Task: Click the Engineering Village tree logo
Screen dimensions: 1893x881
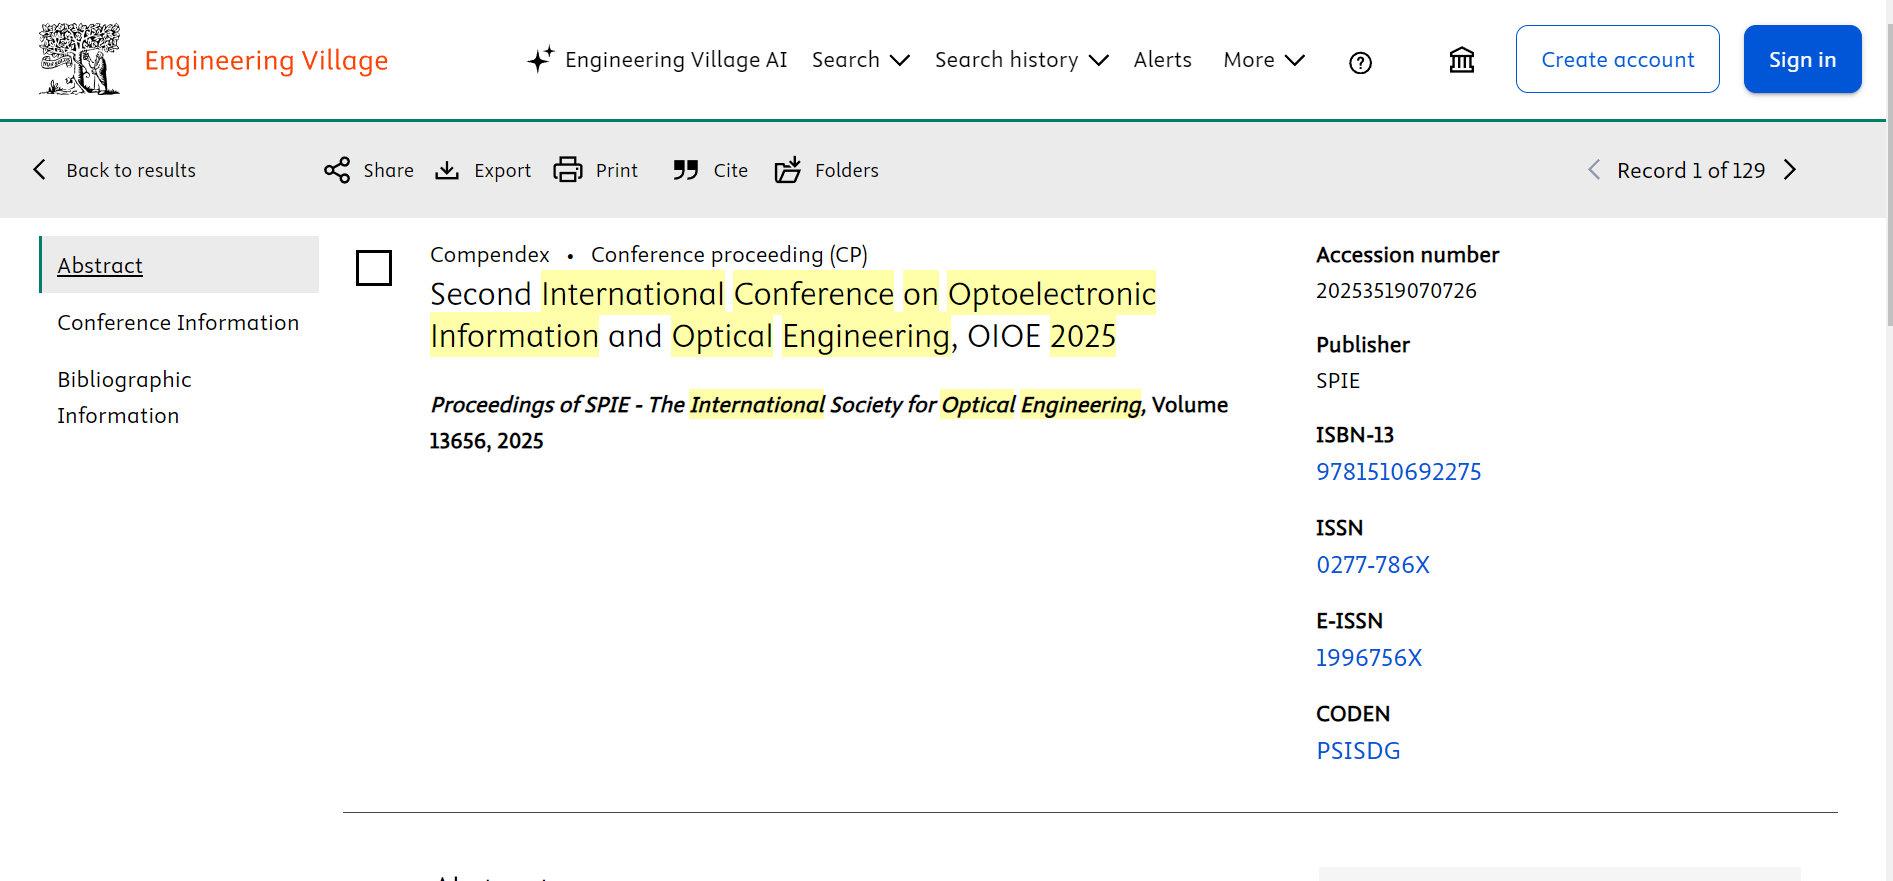Action: [x=79, y=59]
